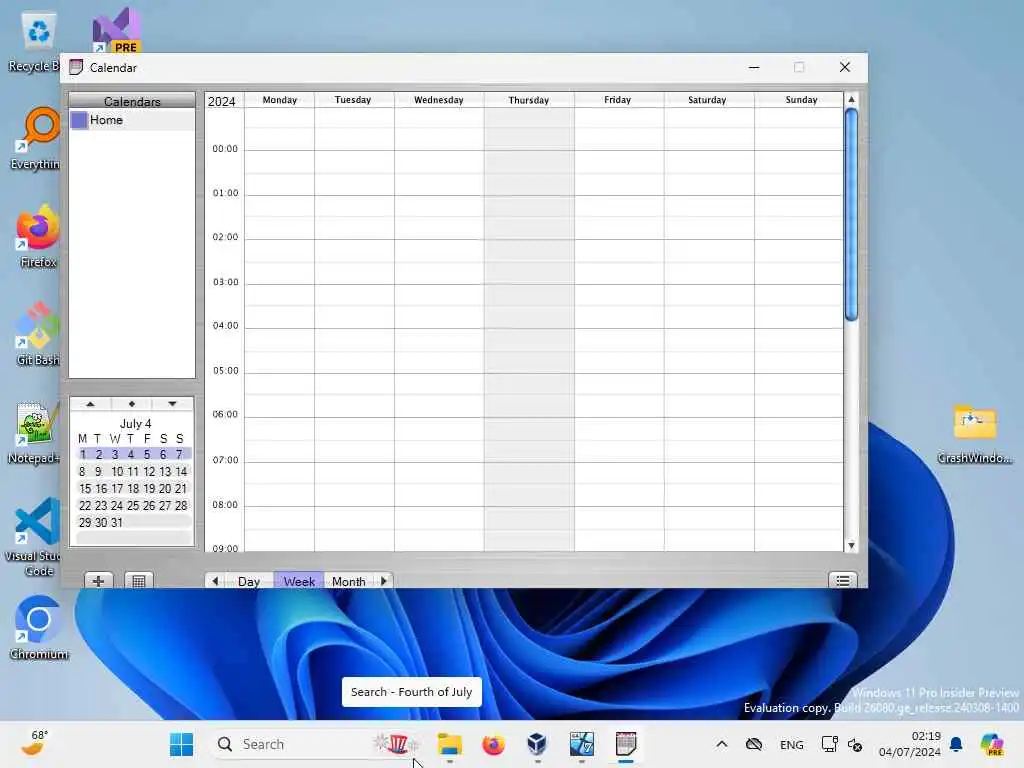Screen dimensions: 1024x768
Task: Select July 18 in the mini calendar
Action: tap(133, 488)
